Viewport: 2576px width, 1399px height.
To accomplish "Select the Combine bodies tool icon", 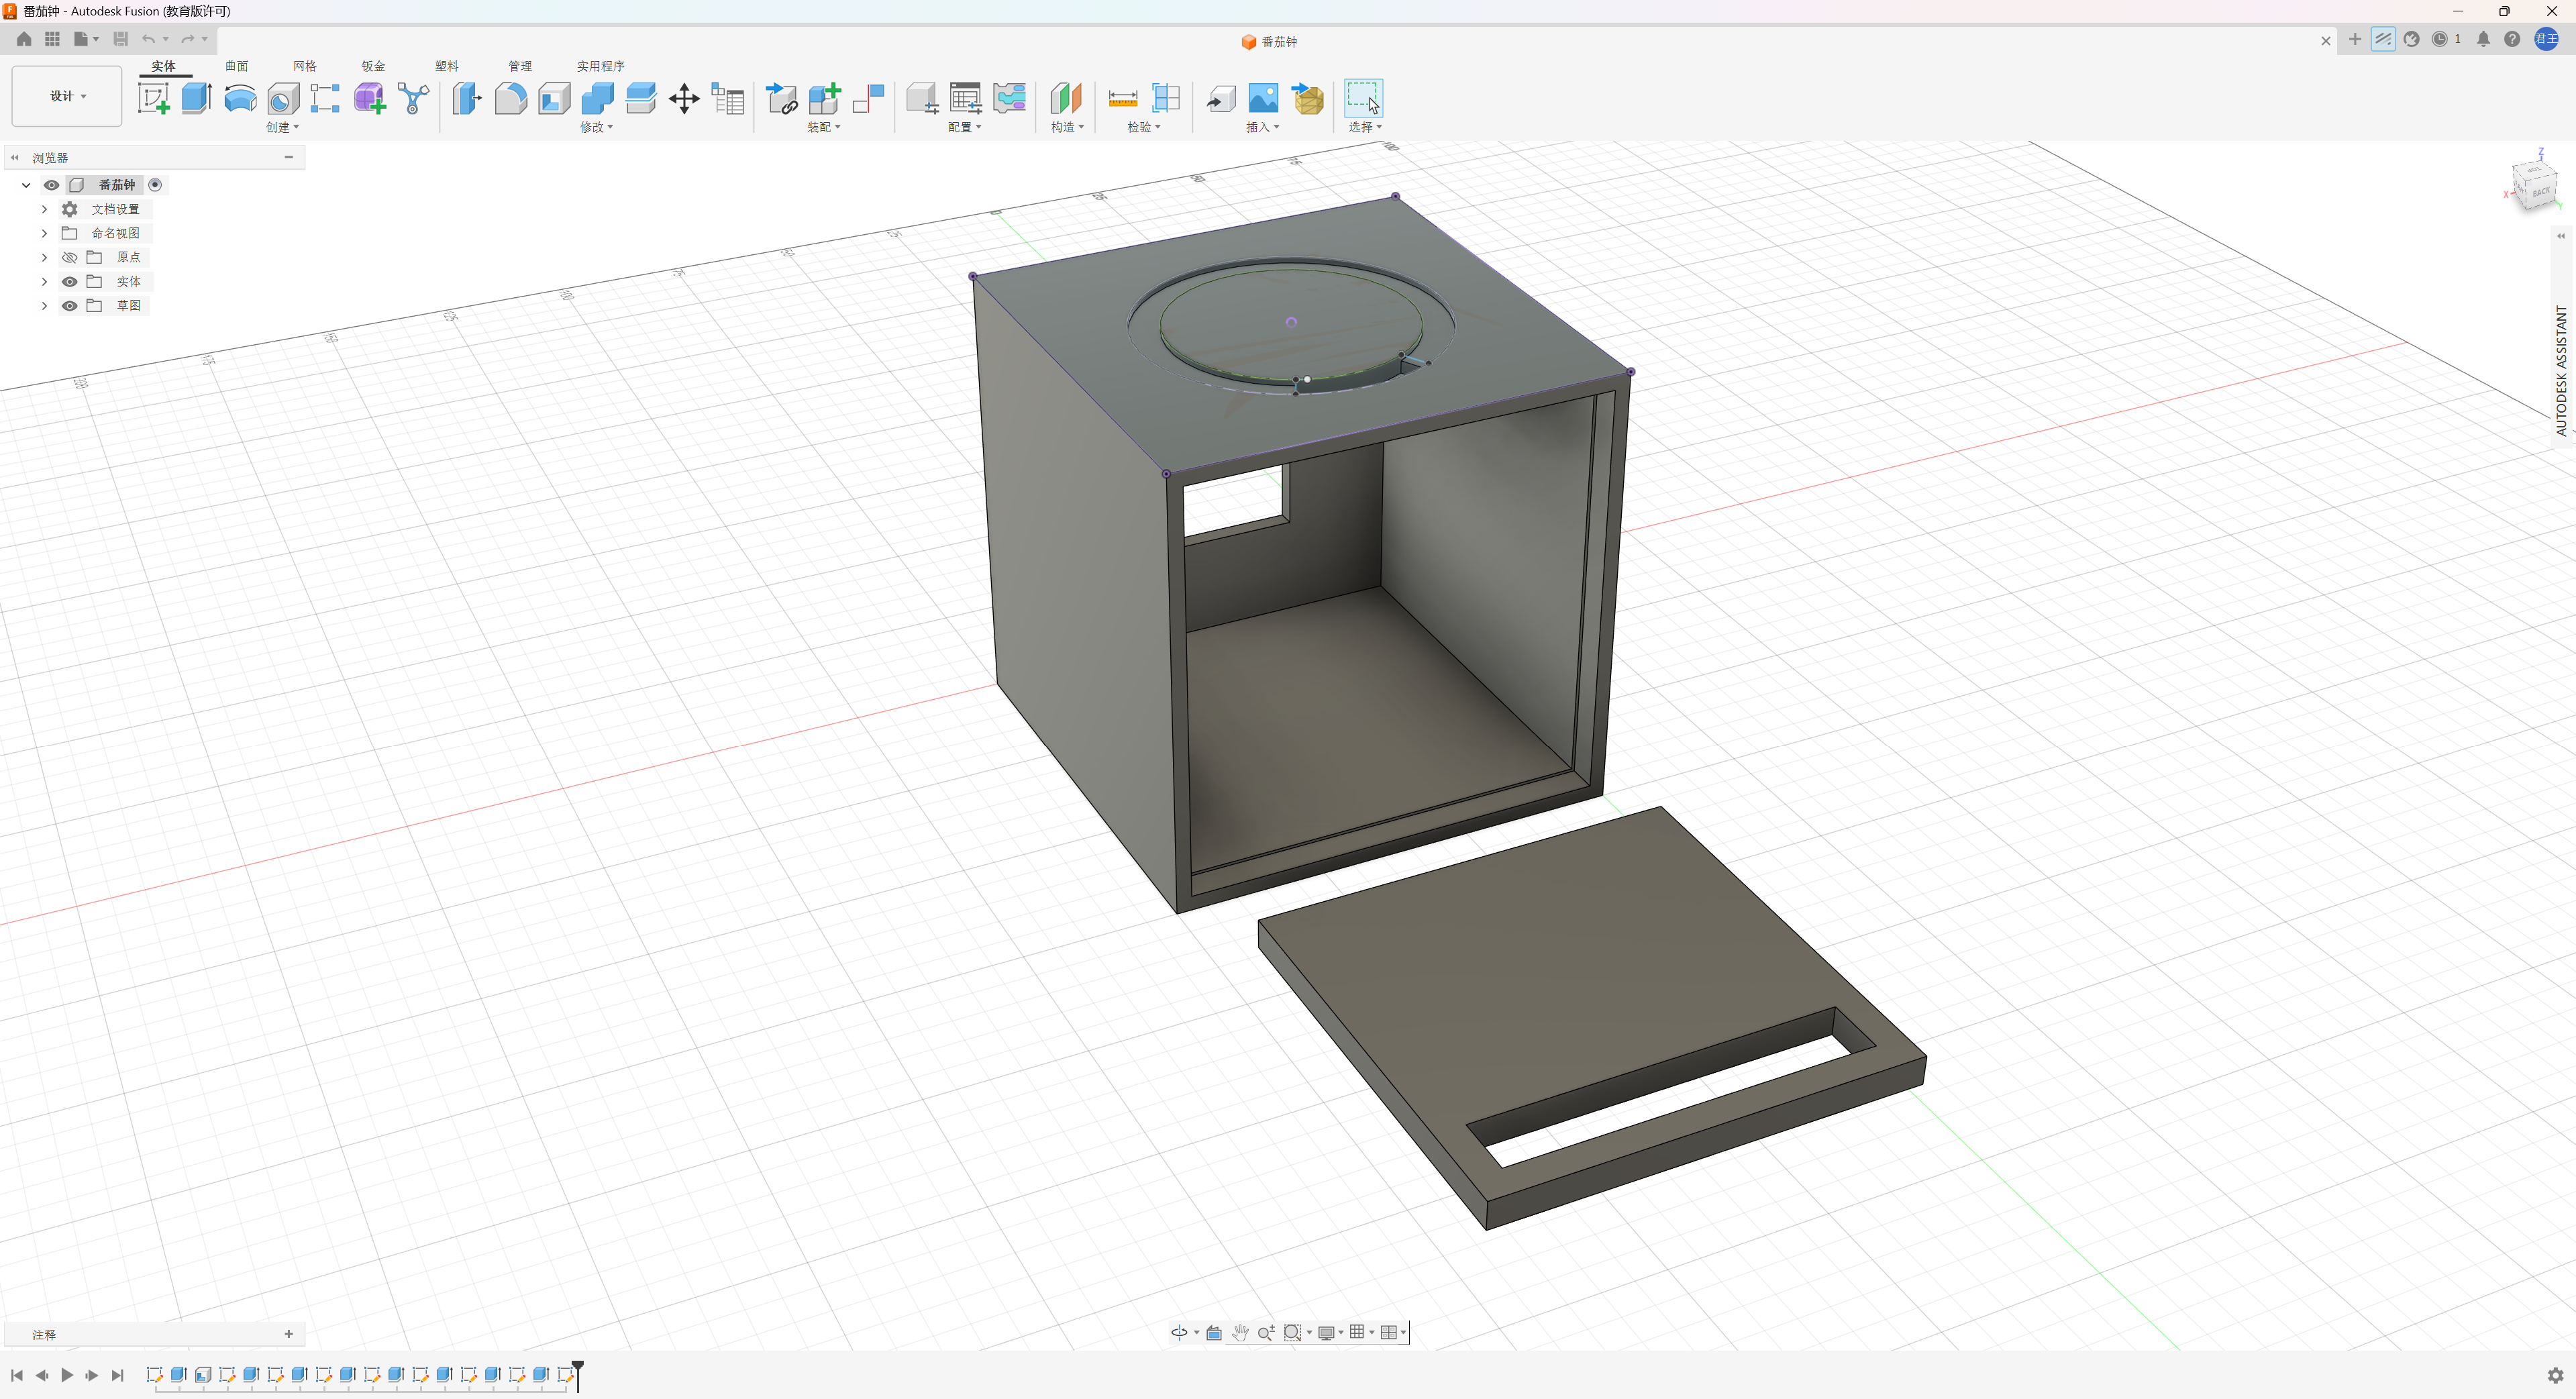I will [597, 98].
